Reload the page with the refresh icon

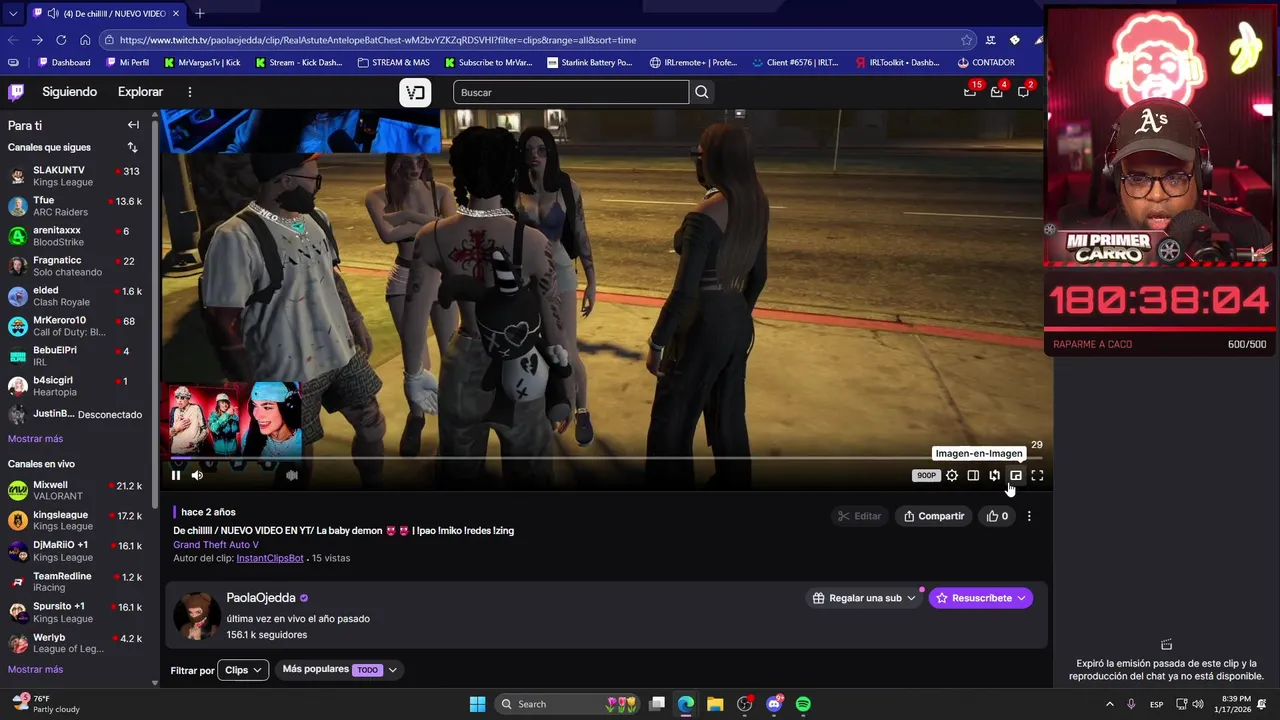click(x=61, y=40)
